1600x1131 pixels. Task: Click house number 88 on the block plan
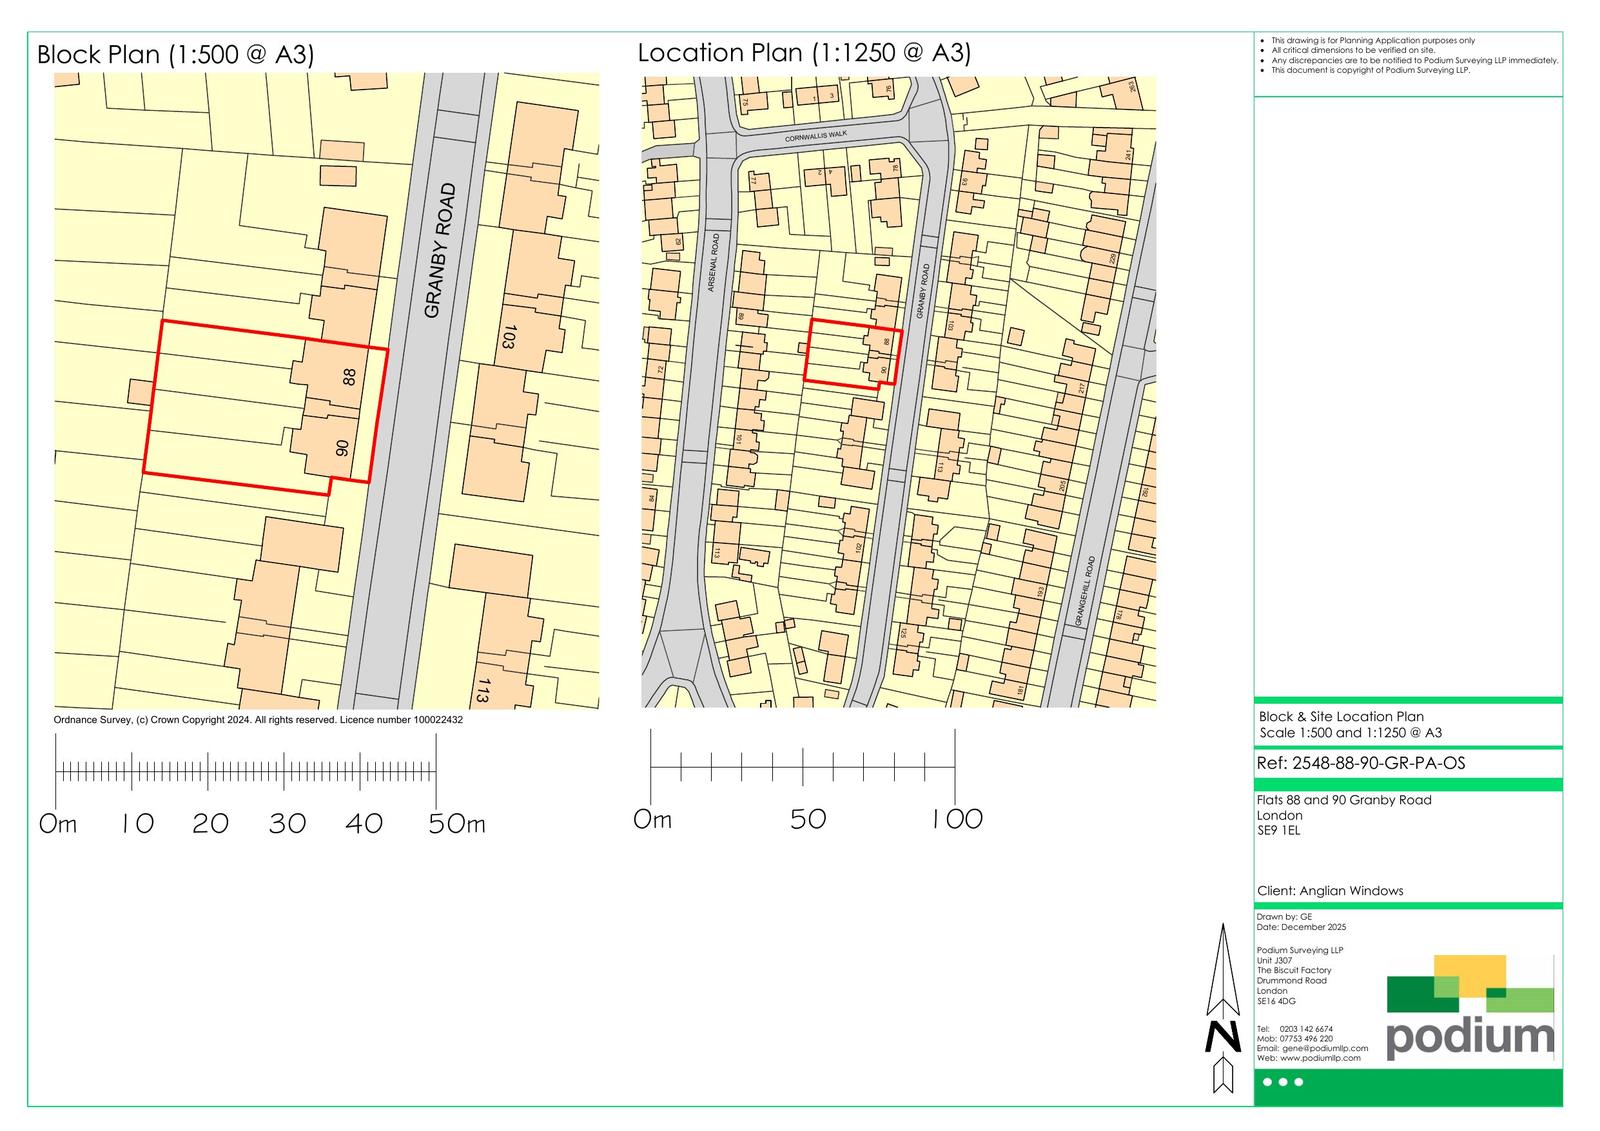[349, 377]
